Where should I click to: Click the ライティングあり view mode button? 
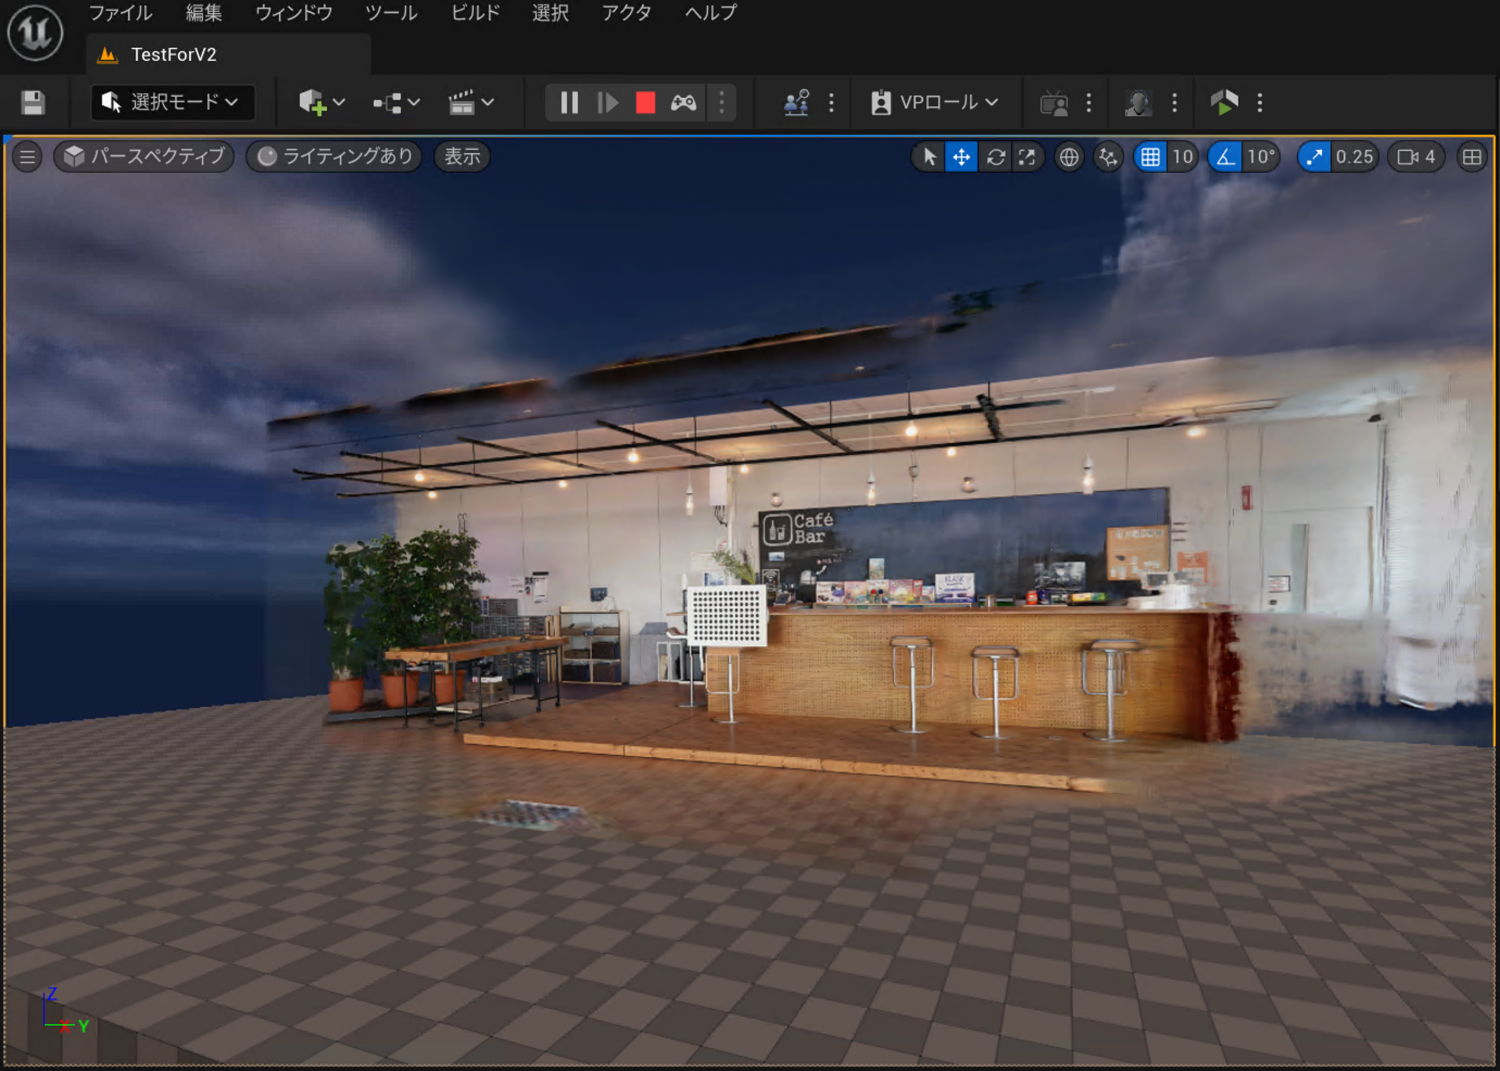pyautogui.click(x=335, y=156)
